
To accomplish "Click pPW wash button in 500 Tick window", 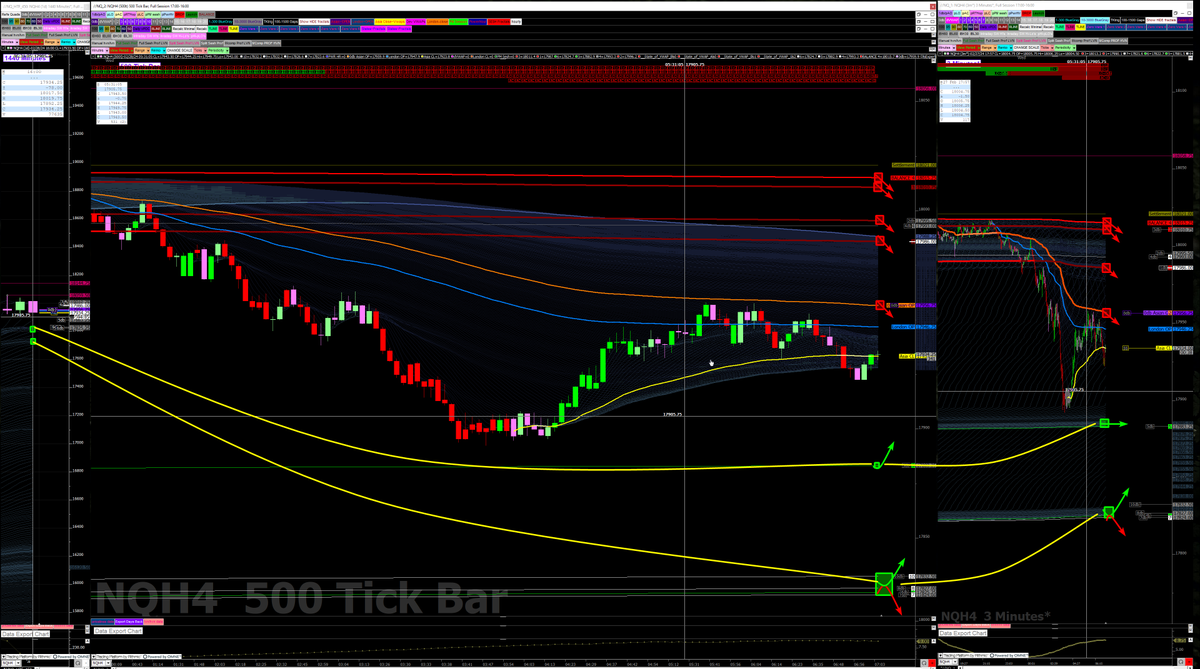I will pyautogui.click(x=153, y=14).
